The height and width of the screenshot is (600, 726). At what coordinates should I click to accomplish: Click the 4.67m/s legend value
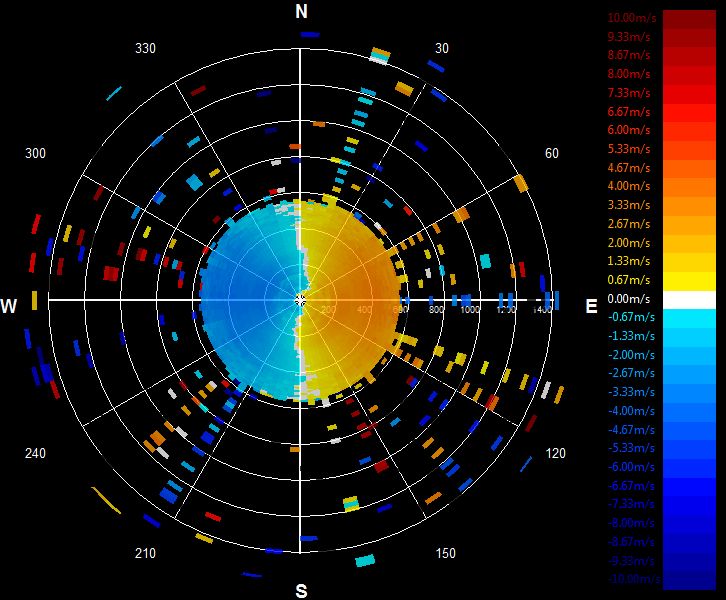point(629,168)
